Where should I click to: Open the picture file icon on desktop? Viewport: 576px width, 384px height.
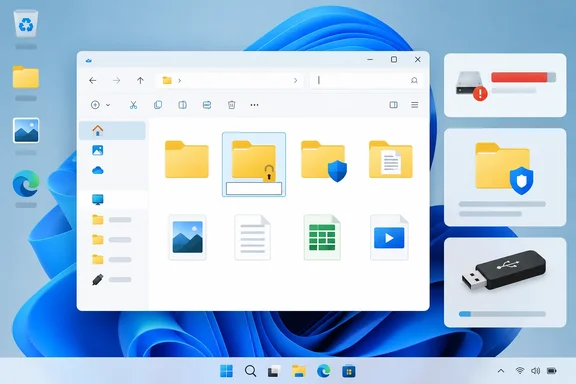click(26, 130)
